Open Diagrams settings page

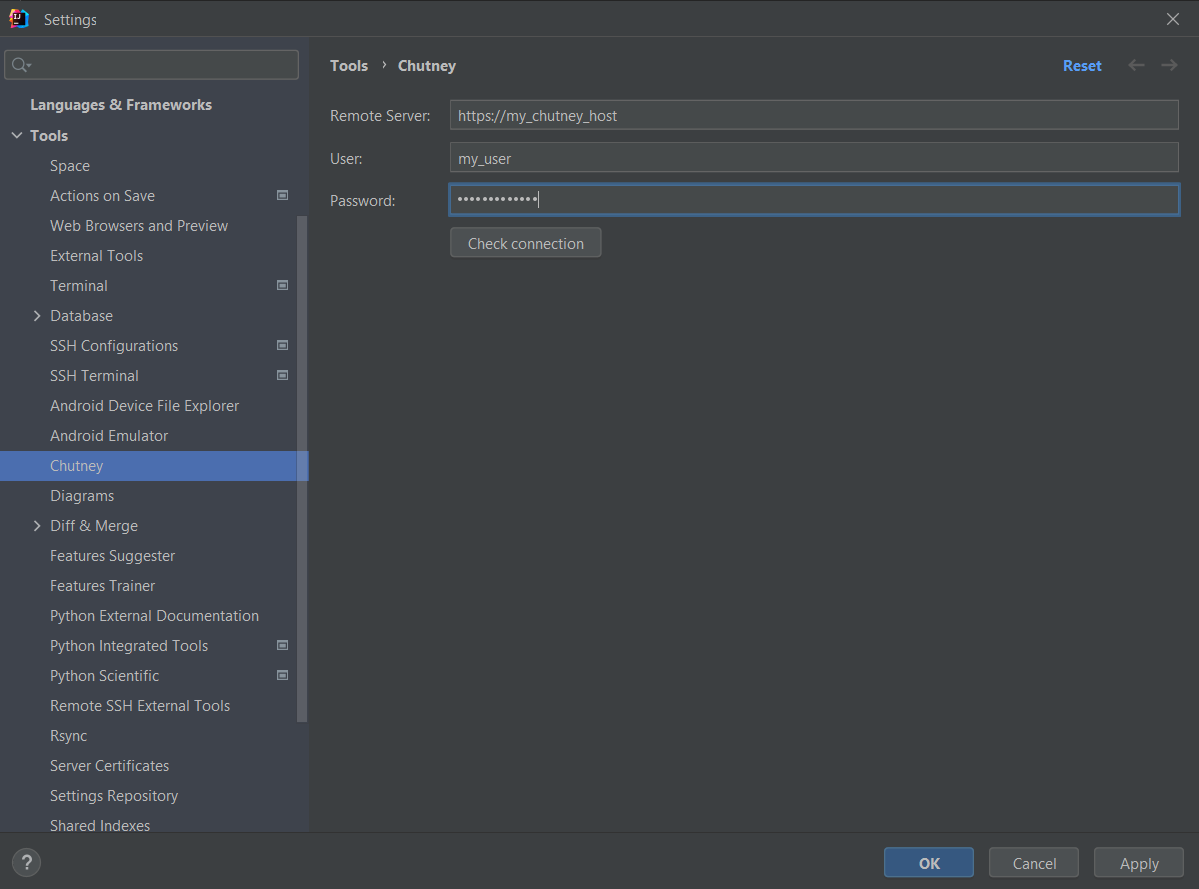[82, 495]
